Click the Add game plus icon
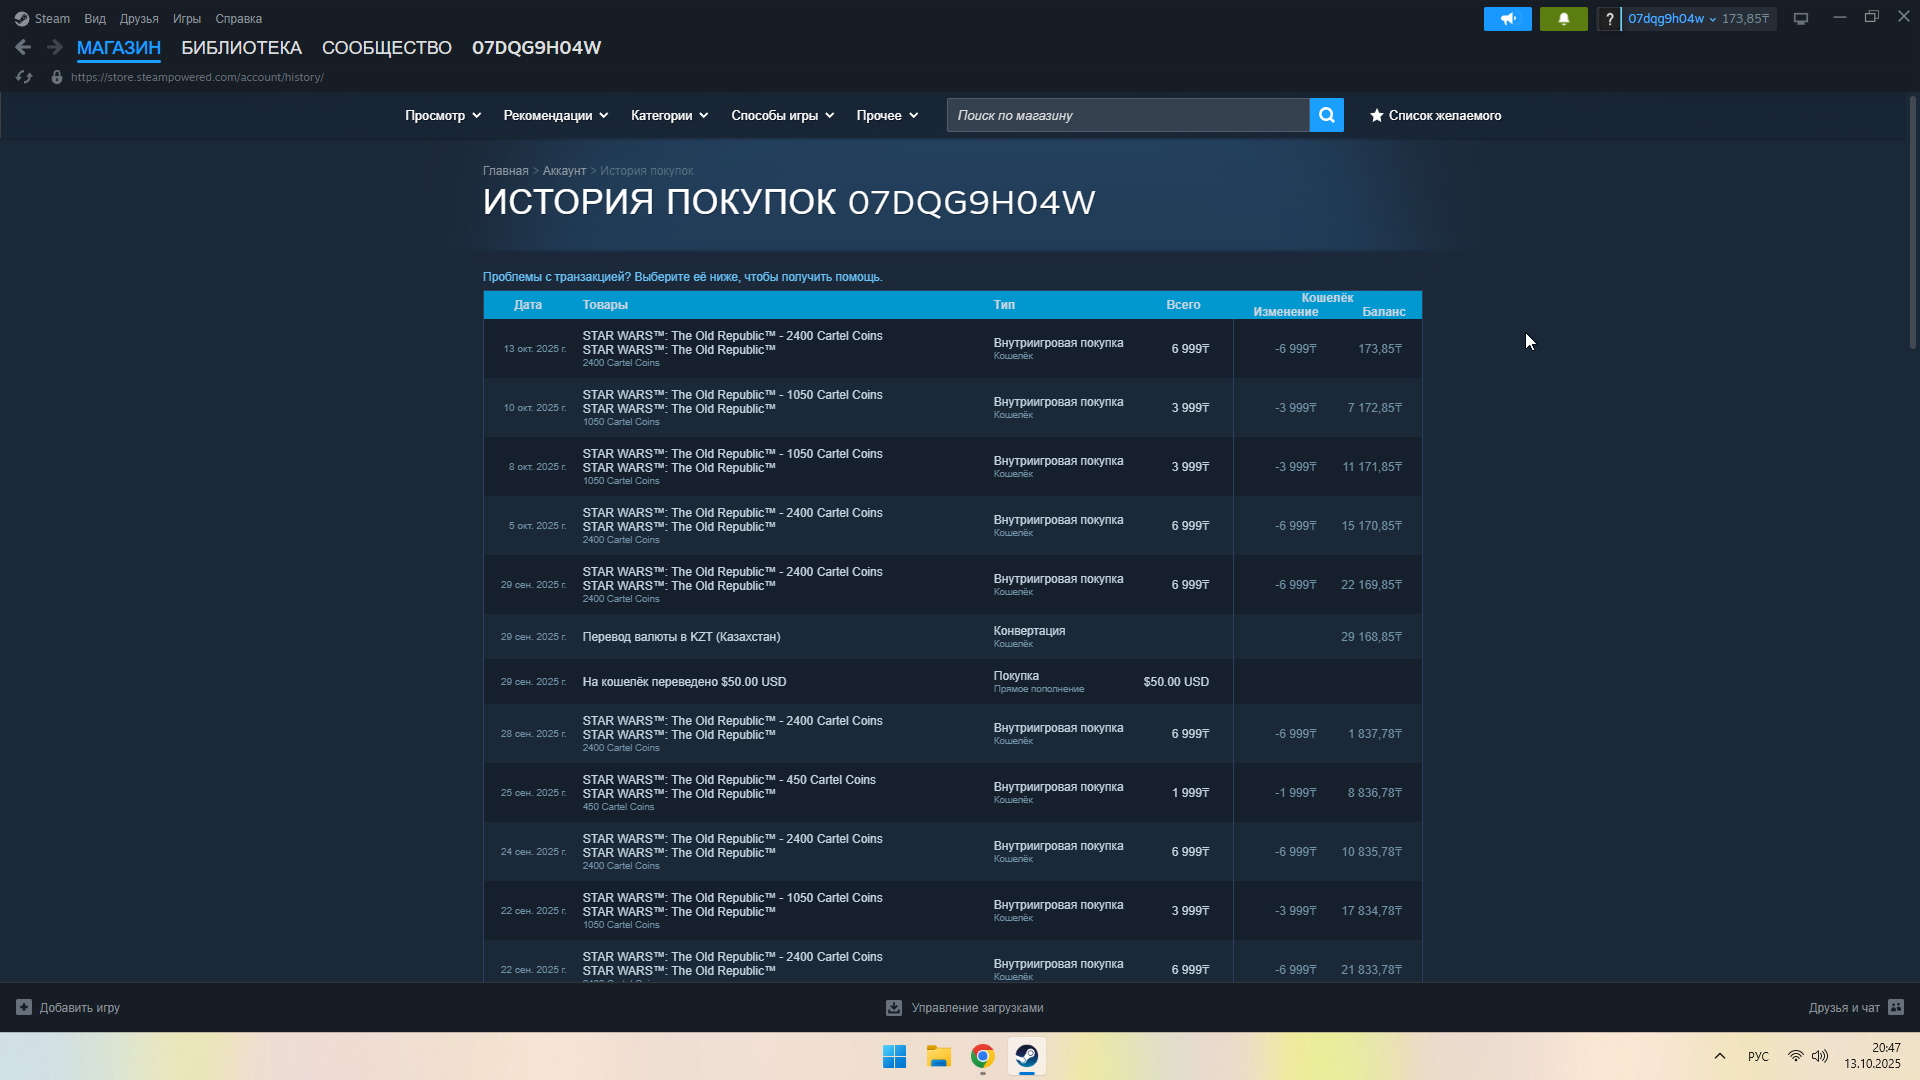The width and height of the screenshot is (1920, 1080). [x=24, y=1007]
